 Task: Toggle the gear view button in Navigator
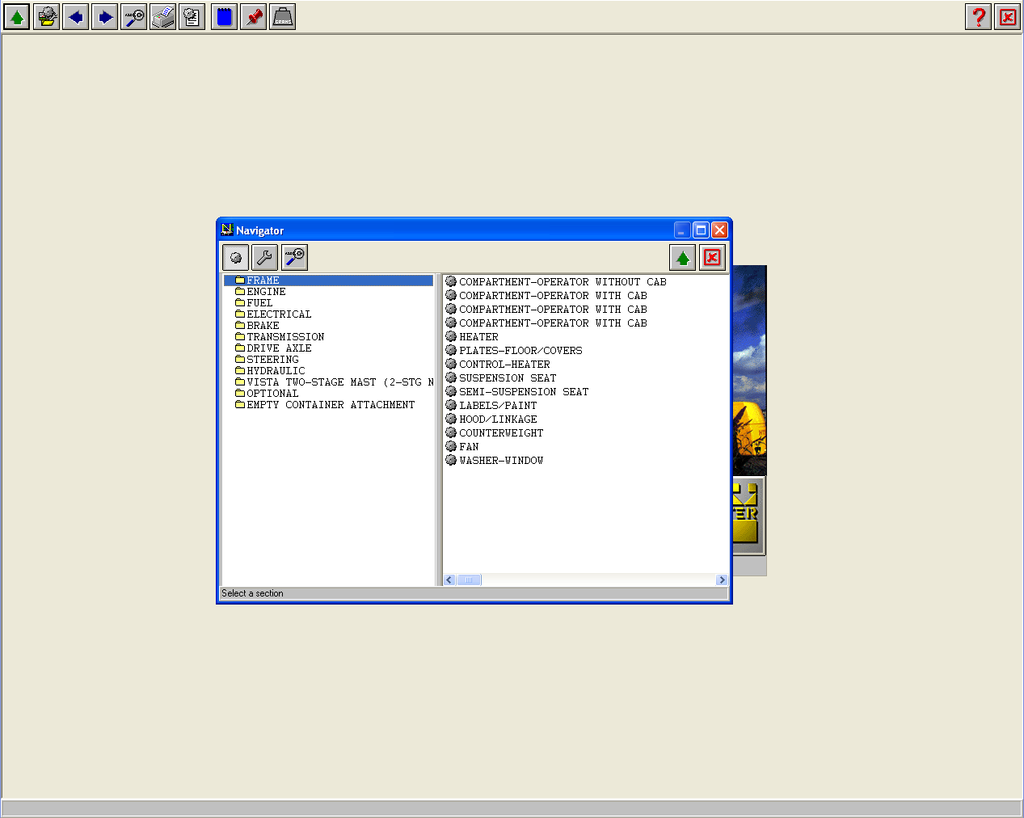point(236,258)
